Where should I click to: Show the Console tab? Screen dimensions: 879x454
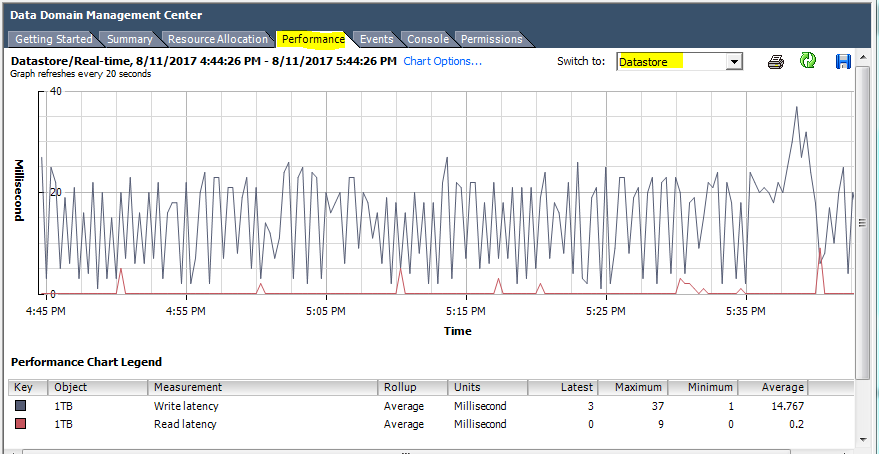pyautogui.click(x=427, y=39)
